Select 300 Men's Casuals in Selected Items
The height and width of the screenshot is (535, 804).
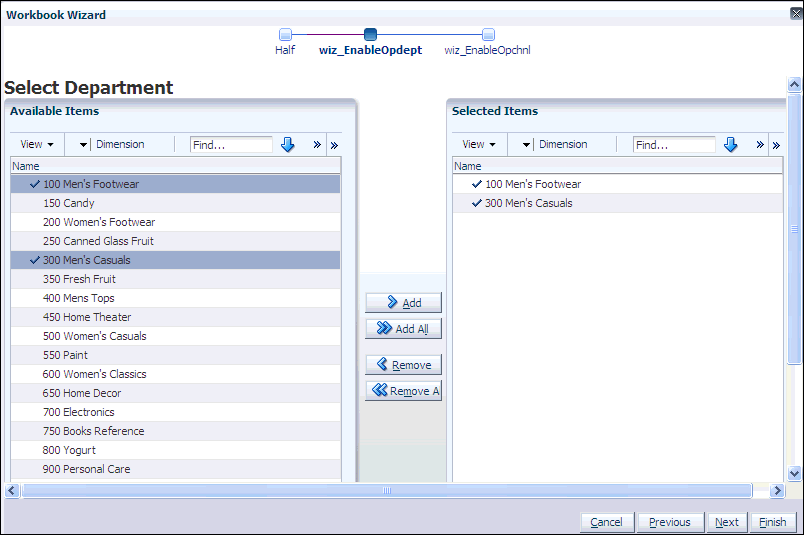[618, 203]
